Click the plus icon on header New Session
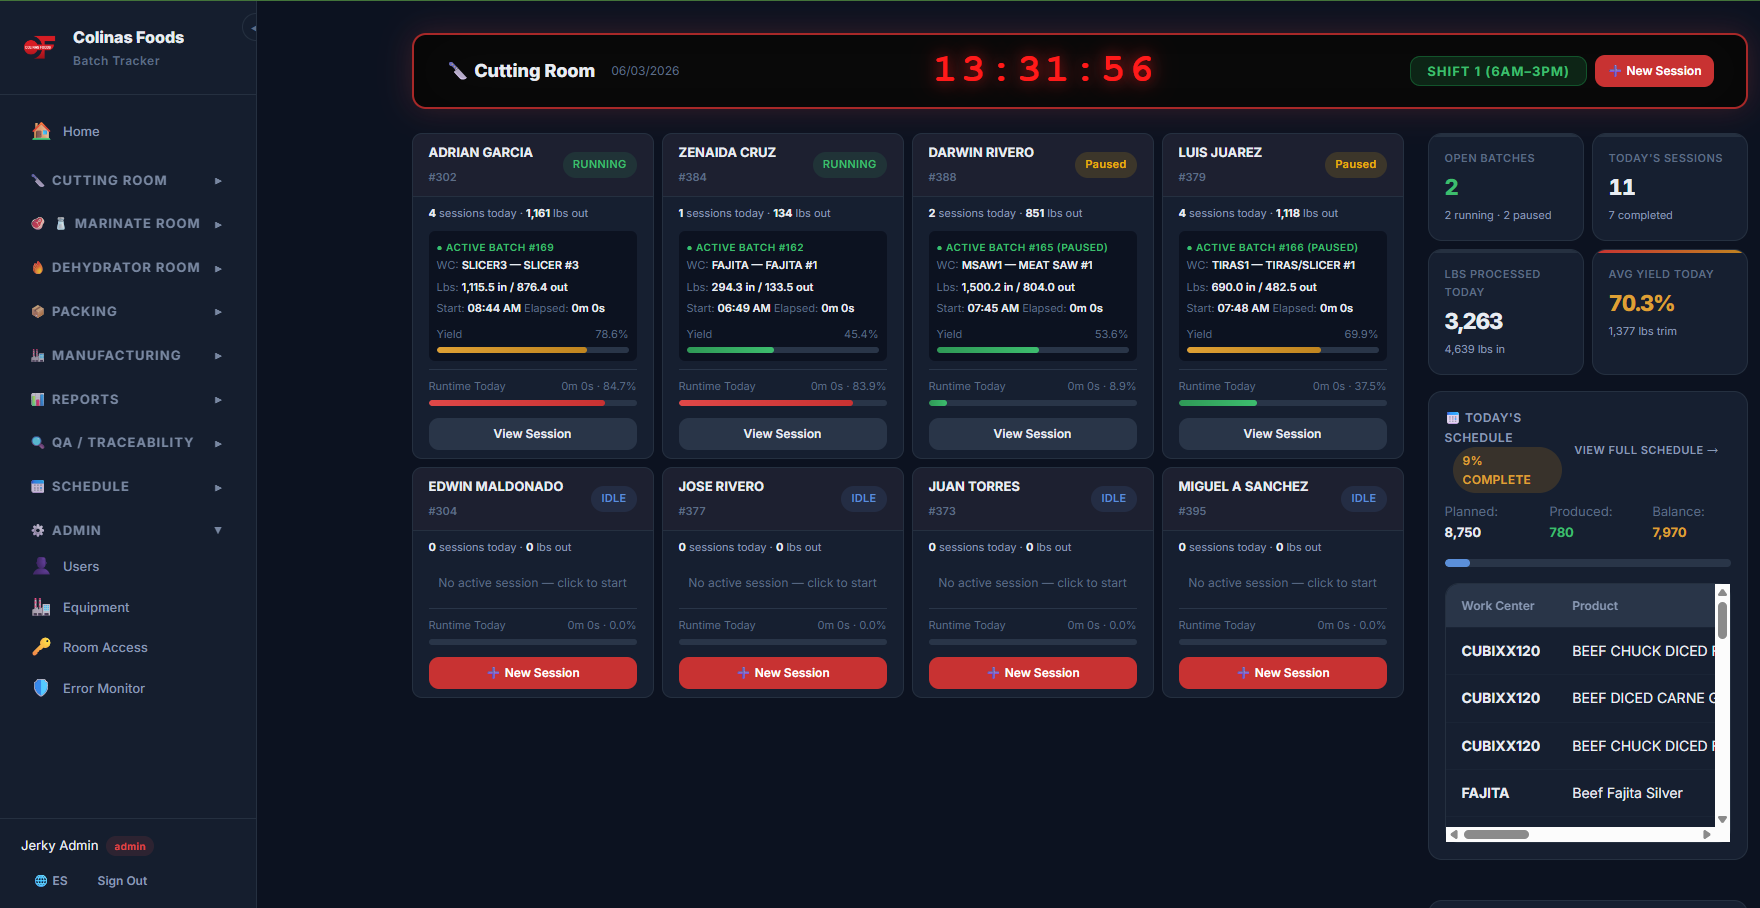 pos(1615,71)
